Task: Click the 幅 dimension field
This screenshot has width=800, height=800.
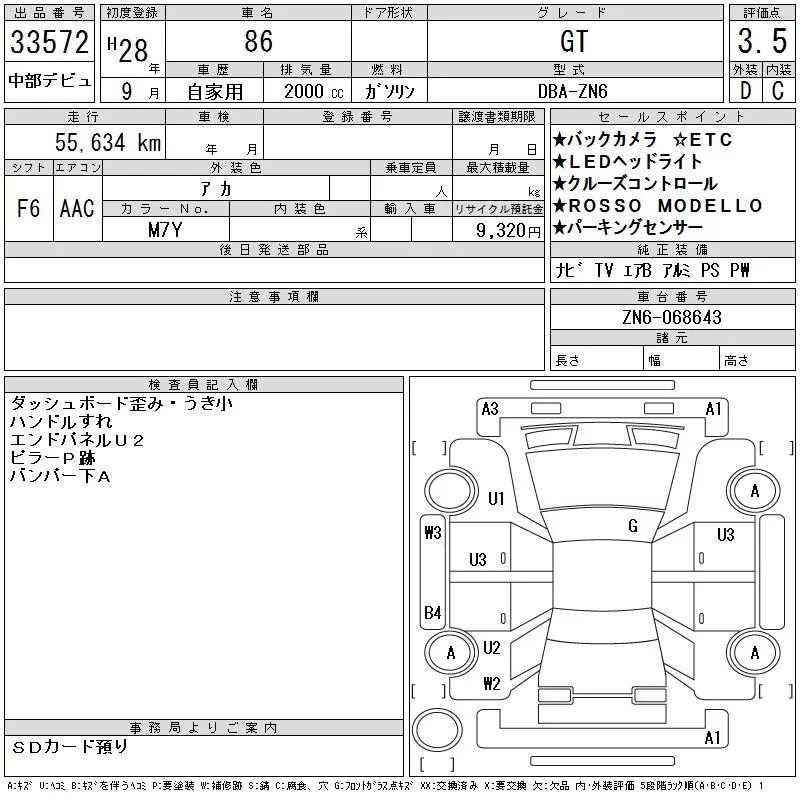Action: point(681,360)
